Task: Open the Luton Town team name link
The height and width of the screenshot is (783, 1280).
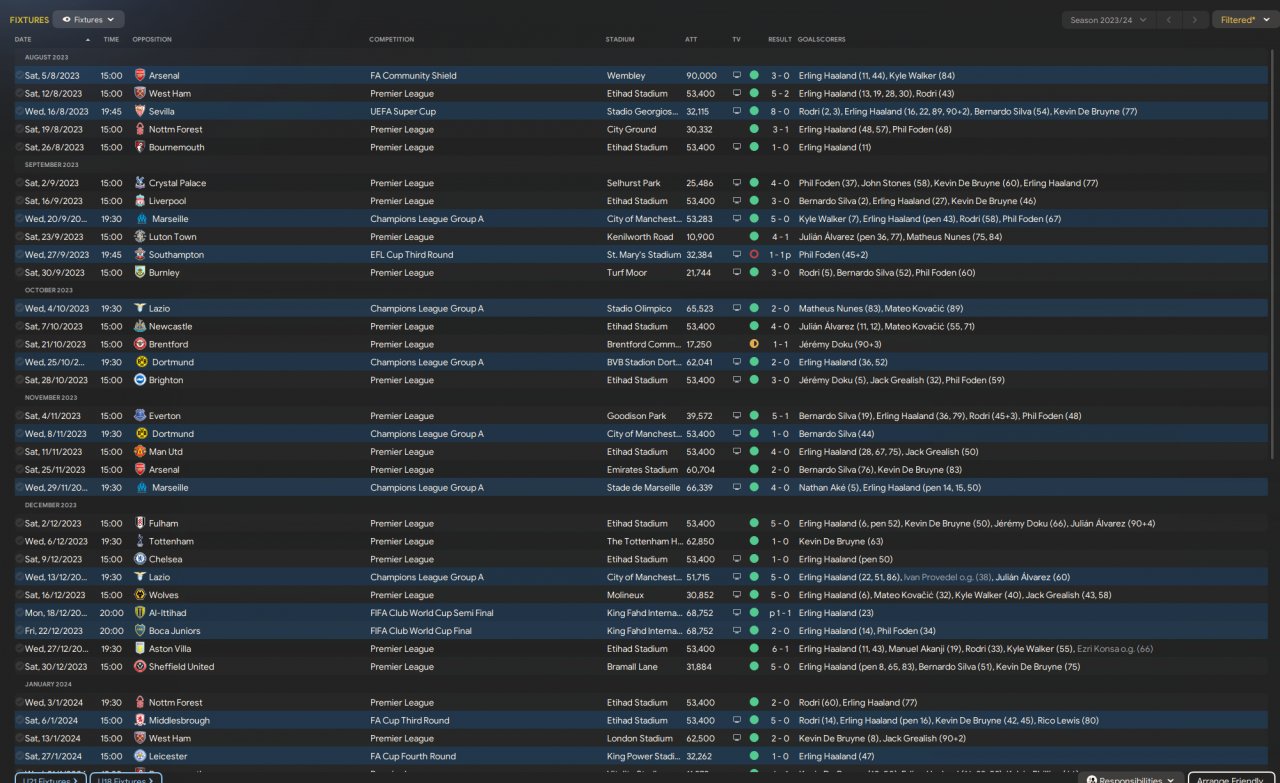Action: point(173,237)
